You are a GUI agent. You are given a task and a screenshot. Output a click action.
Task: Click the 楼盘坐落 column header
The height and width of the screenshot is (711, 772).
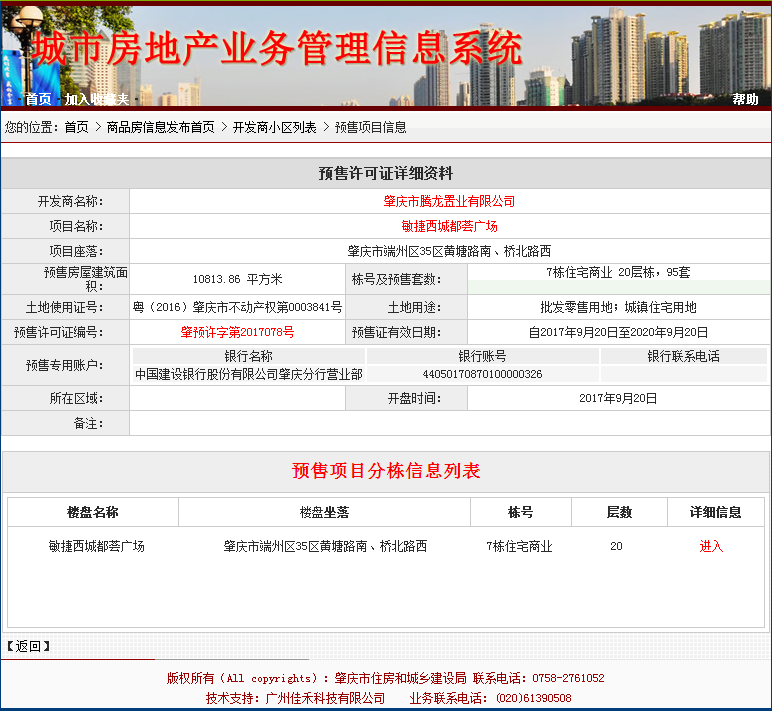[x=324, y=512]
